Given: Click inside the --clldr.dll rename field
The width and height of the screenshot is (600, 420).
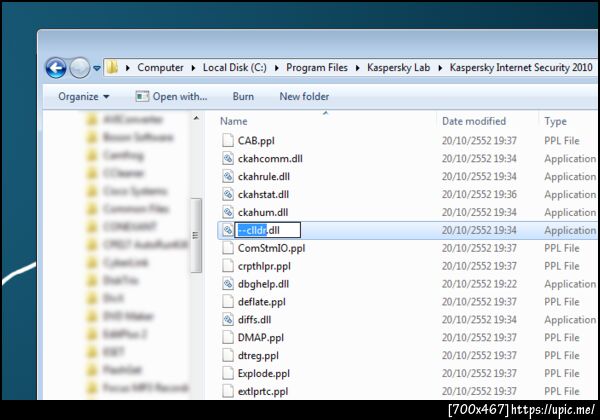Looking at the screenshot, I should tap(267, 230).
